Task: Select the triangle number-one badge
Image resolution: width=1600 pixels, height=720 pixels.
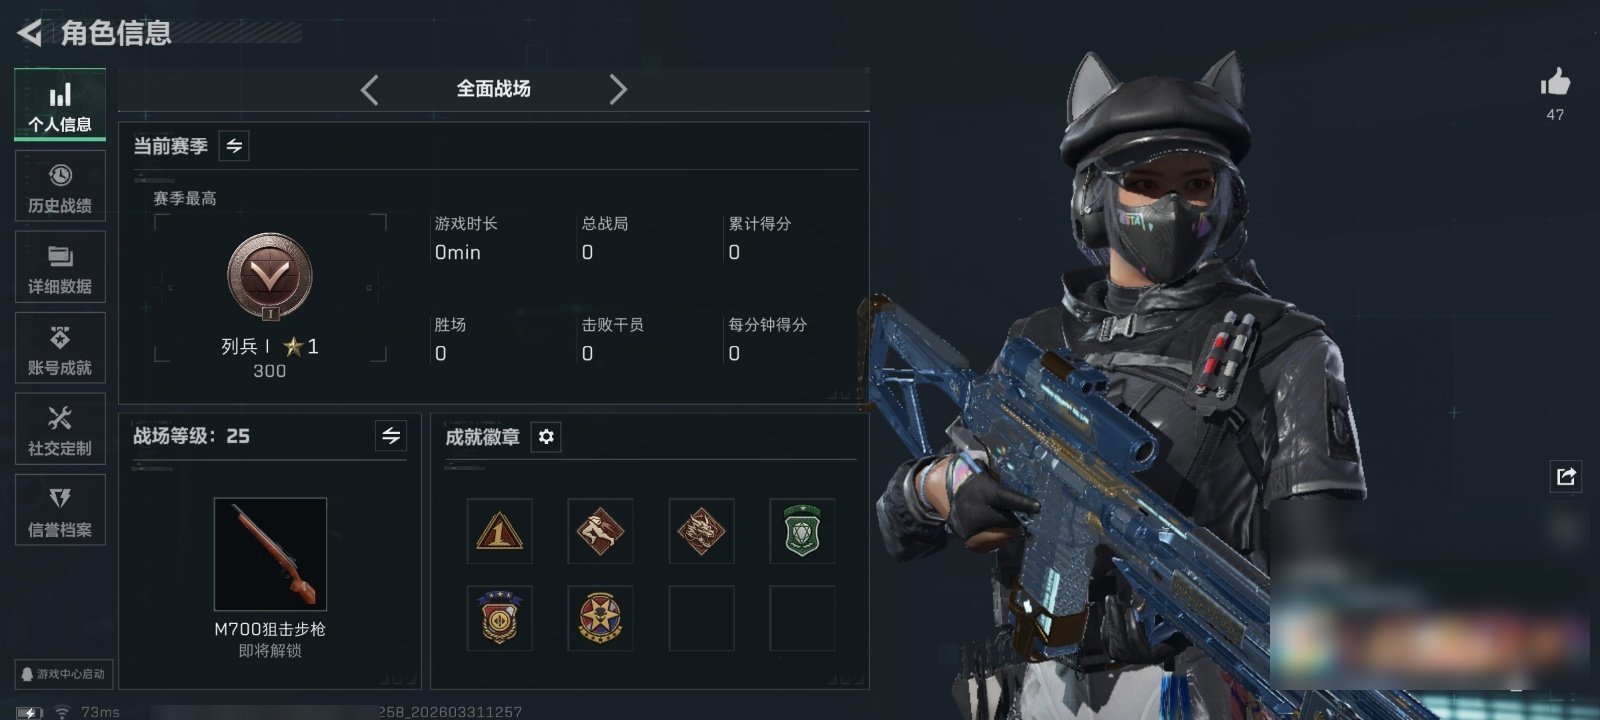Action: (x=500, y=531)
